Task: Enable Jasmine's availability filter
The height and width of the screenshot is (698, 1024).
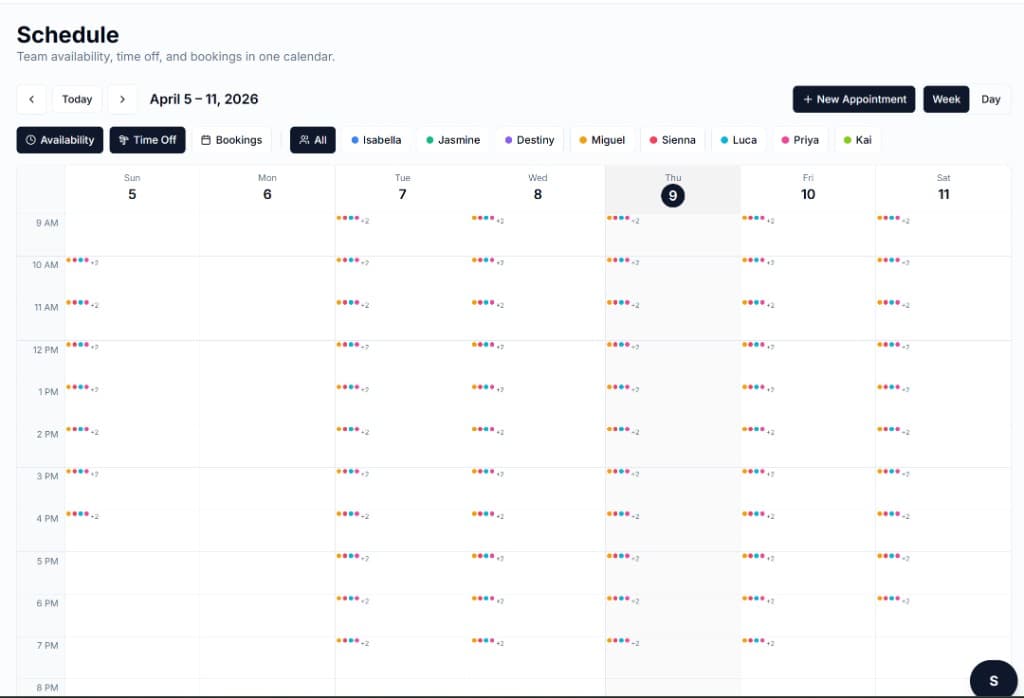Action: (452, 140)
